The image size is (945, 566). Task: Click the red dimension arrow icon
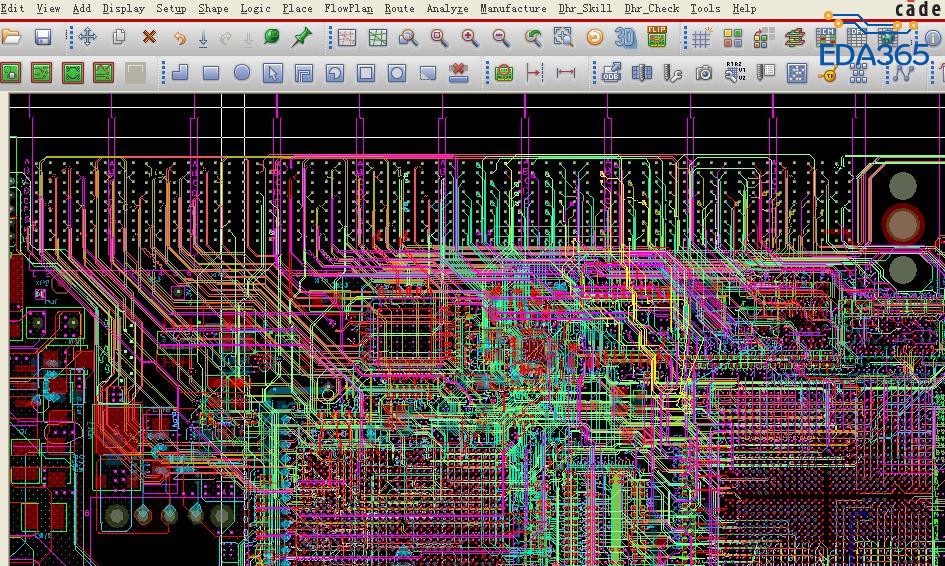pos(565,73)
